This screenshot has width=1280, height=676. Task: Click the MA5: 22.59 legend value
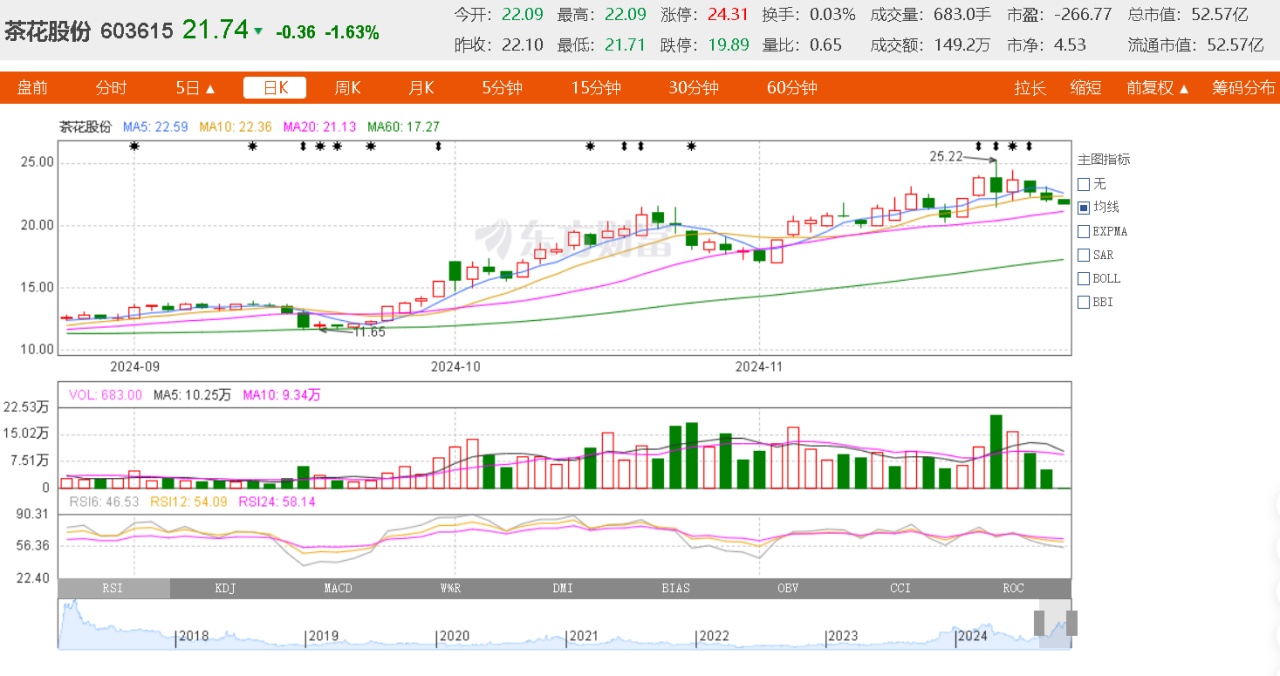tap(156, 127)
